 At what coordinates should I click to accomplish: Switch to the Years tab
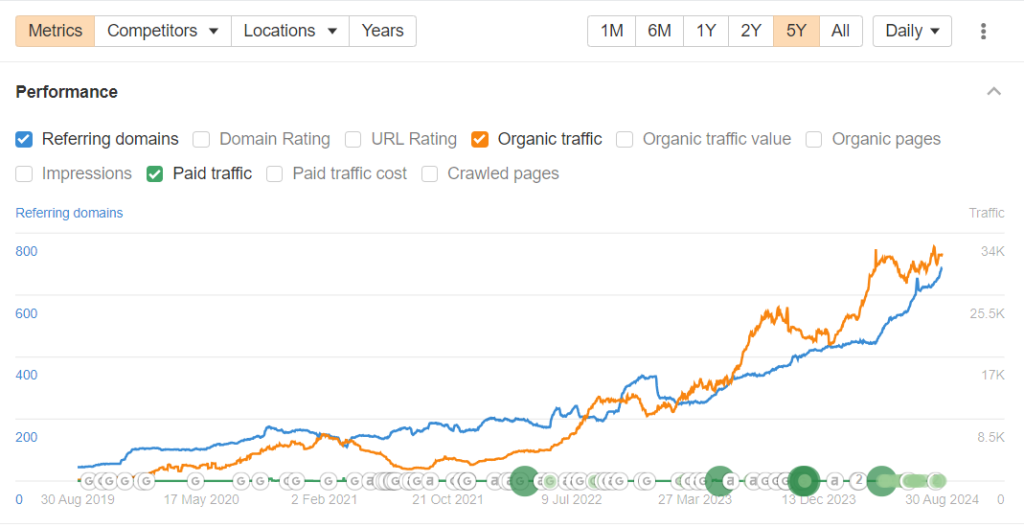(x=382, y=31)
